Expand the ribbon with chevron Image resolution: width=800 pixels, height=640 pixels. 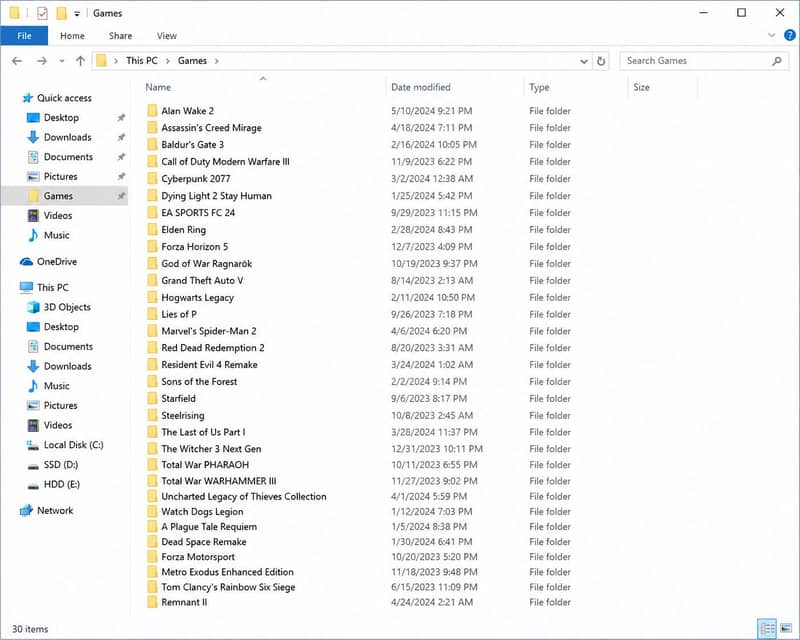tap(771, 35)
